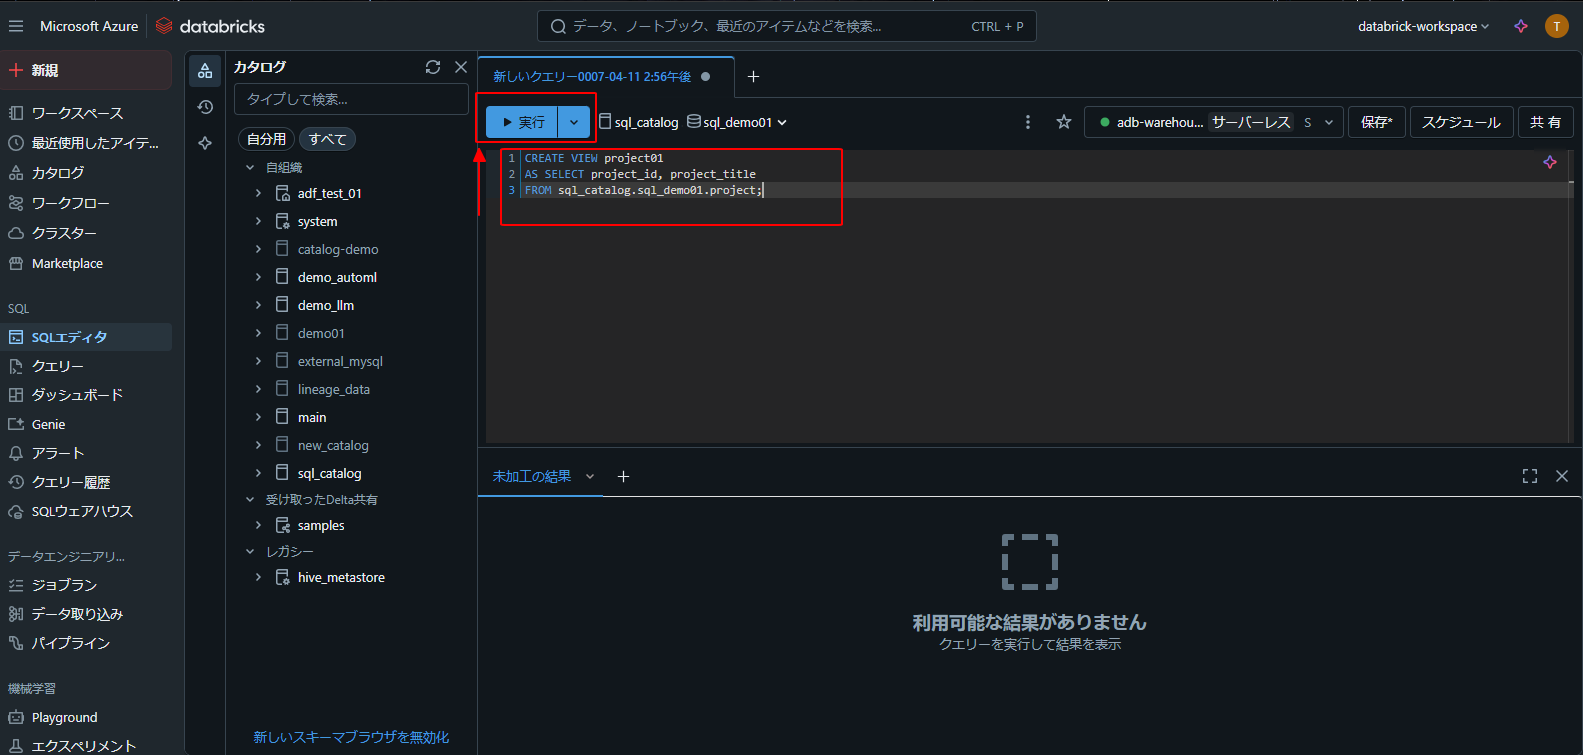The width and height of the screenshot is (1583, 755).
Task: Maximize the results pane with fullscreen icon
Action: pyautogui.click(x=1530, y=476)
